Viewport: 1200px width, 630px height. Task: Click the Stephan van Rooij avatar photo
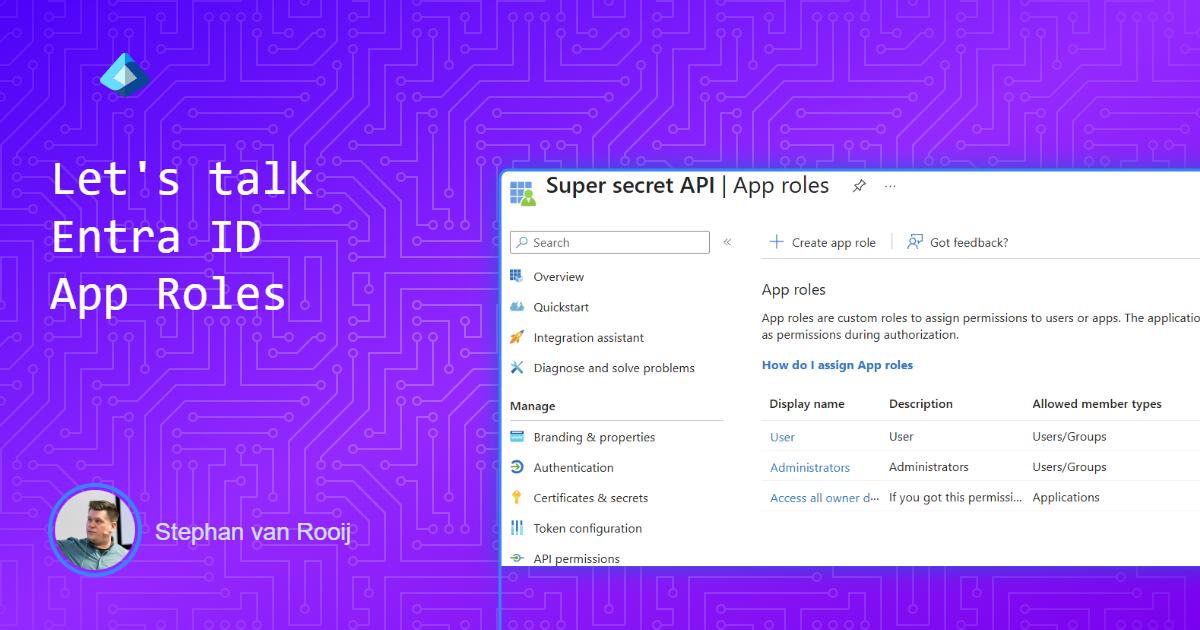(x=94, y=530)
